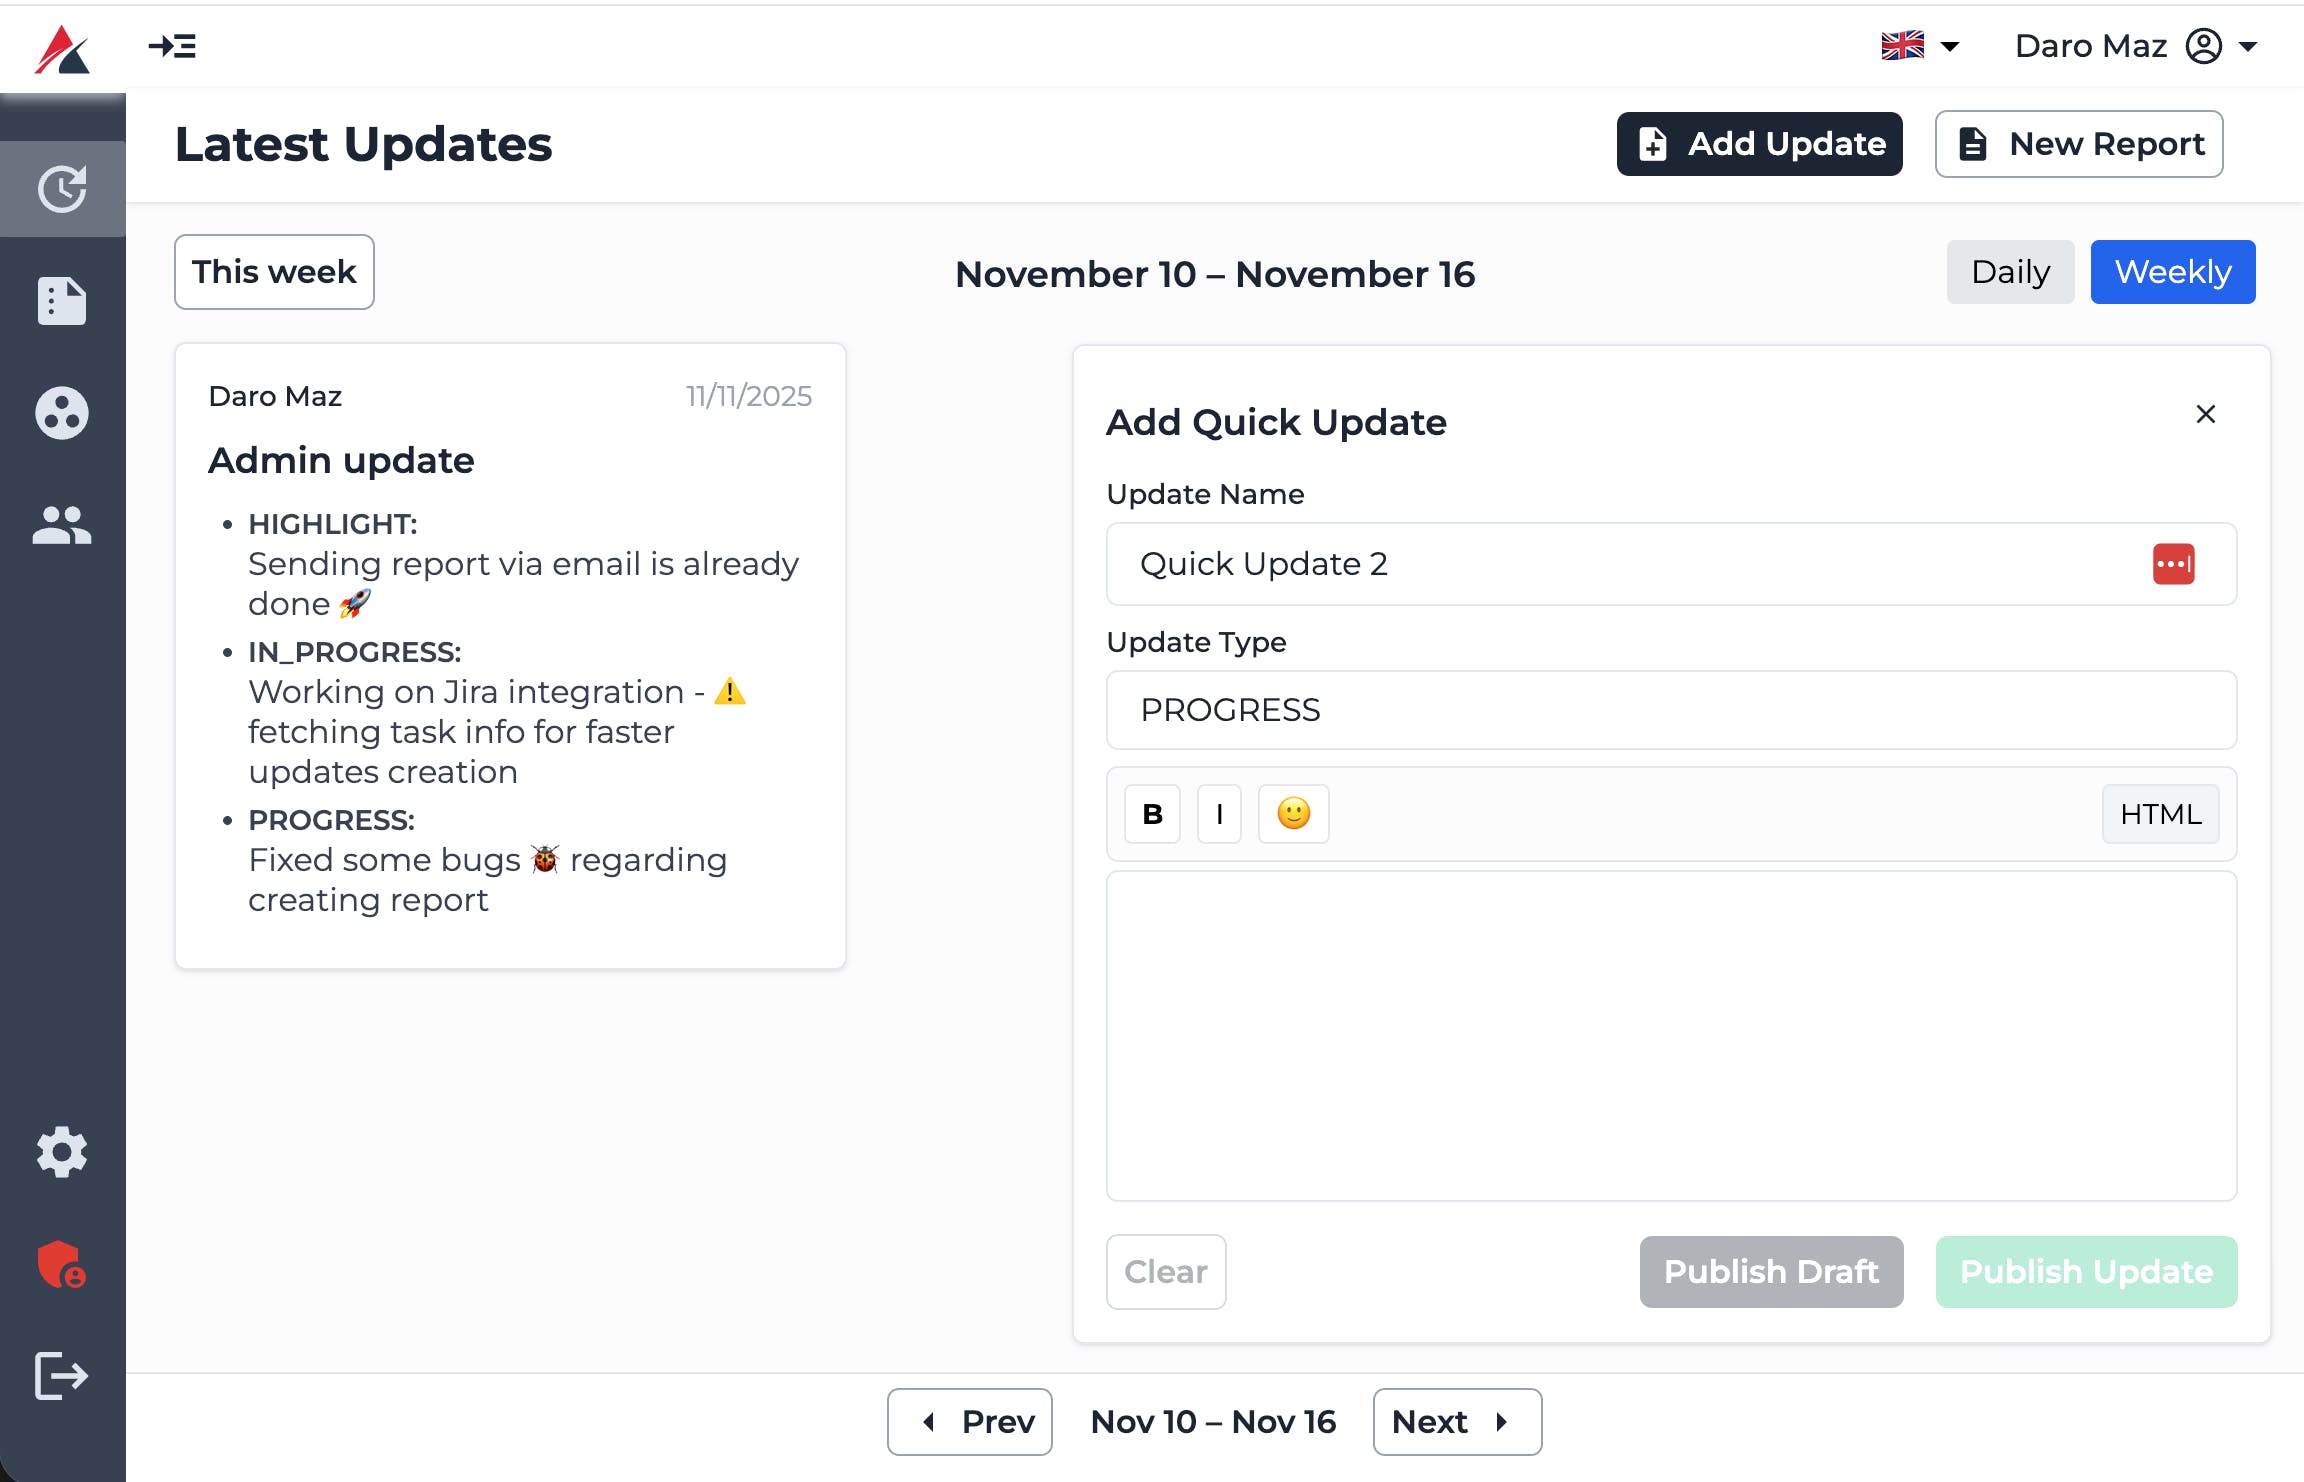
Task: Go to Next week
Action: point(1456,1421)
